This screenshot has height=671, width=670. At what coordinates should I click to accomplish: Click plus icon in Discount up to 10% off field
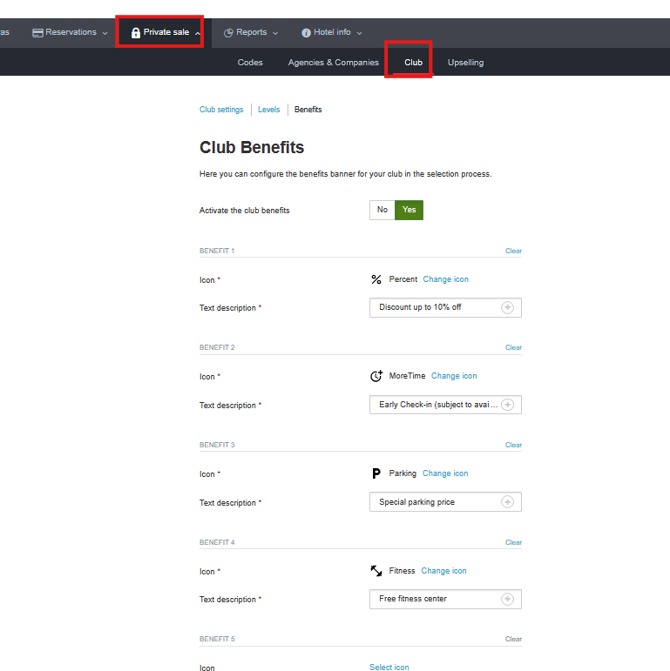[507, 307]
